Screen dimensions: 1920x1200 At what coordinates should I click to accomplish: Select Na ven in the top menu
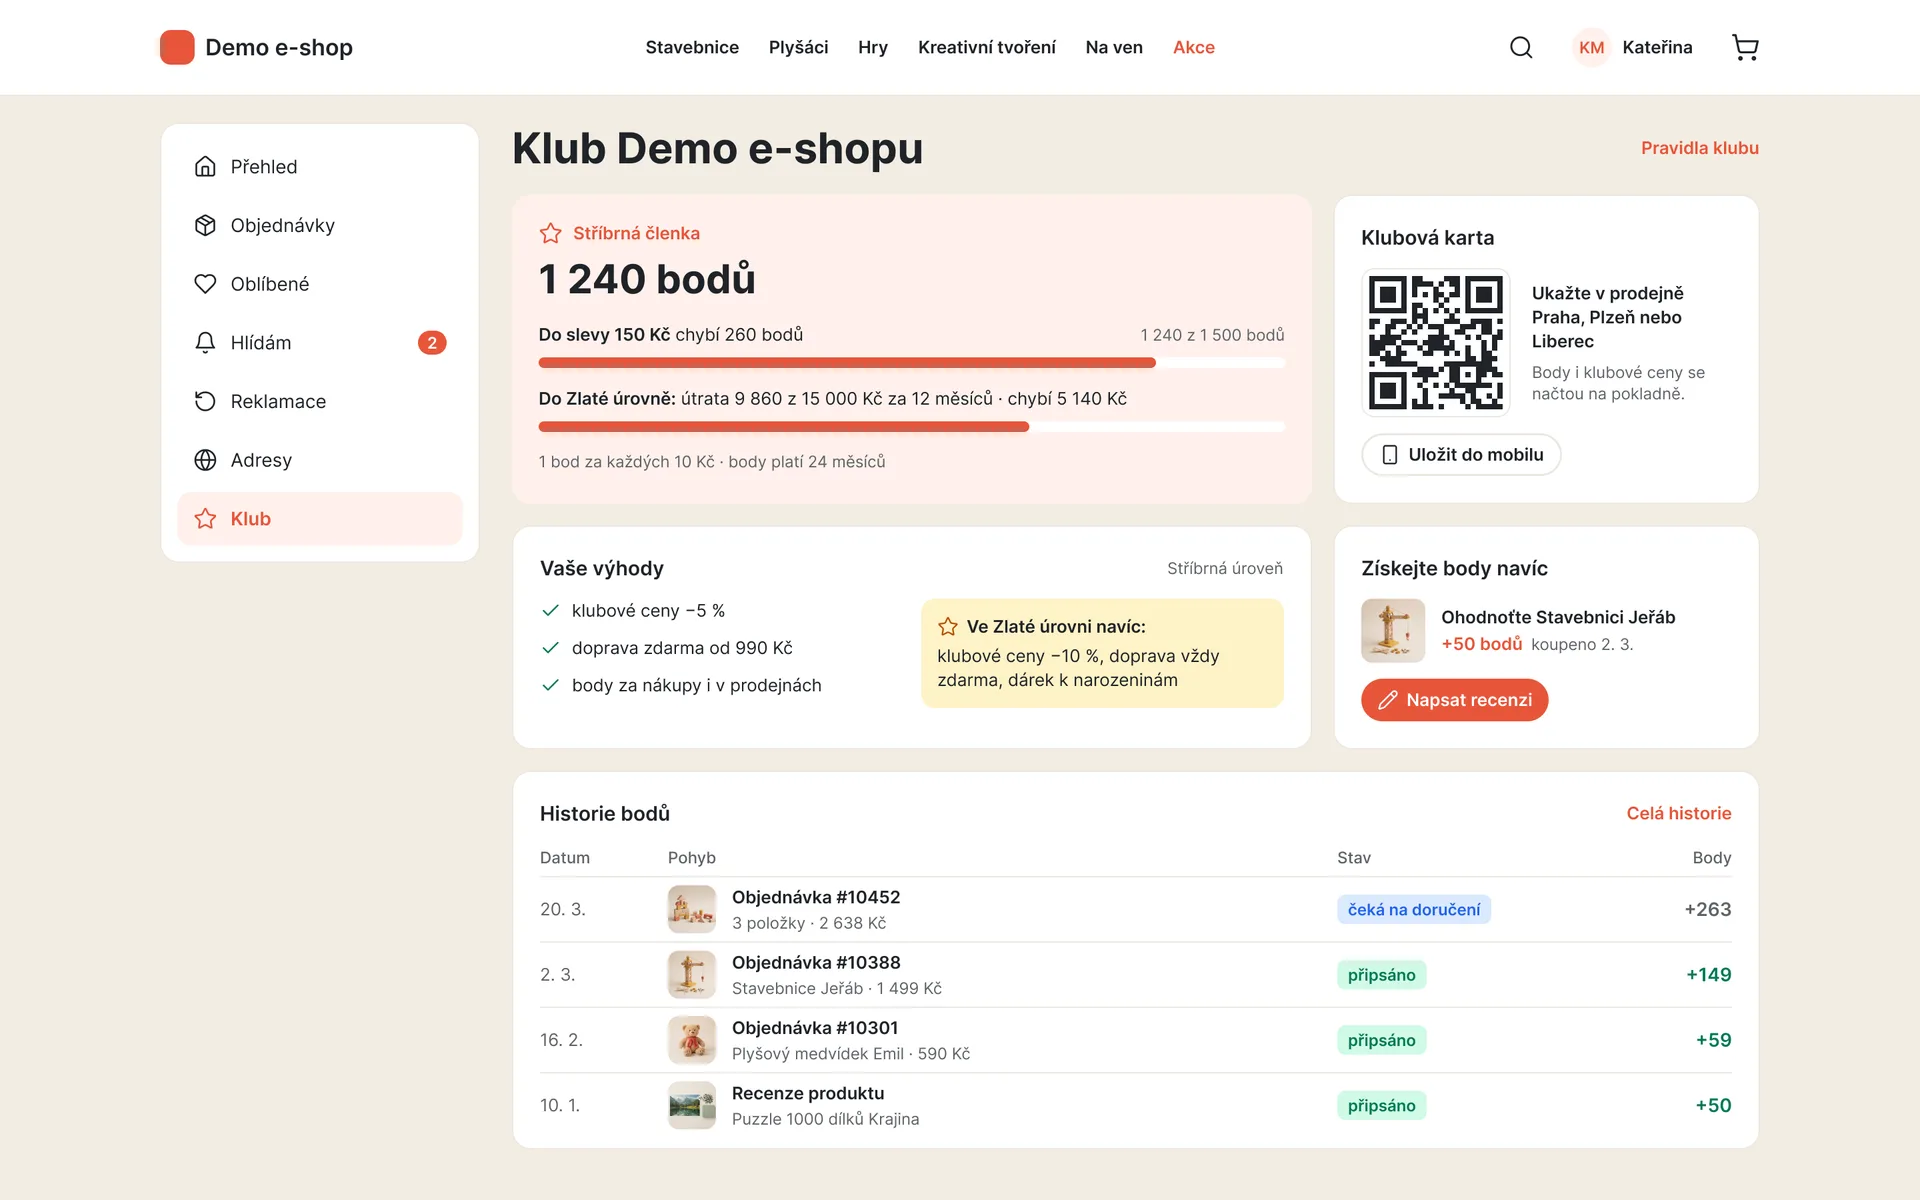point(1114,47)
